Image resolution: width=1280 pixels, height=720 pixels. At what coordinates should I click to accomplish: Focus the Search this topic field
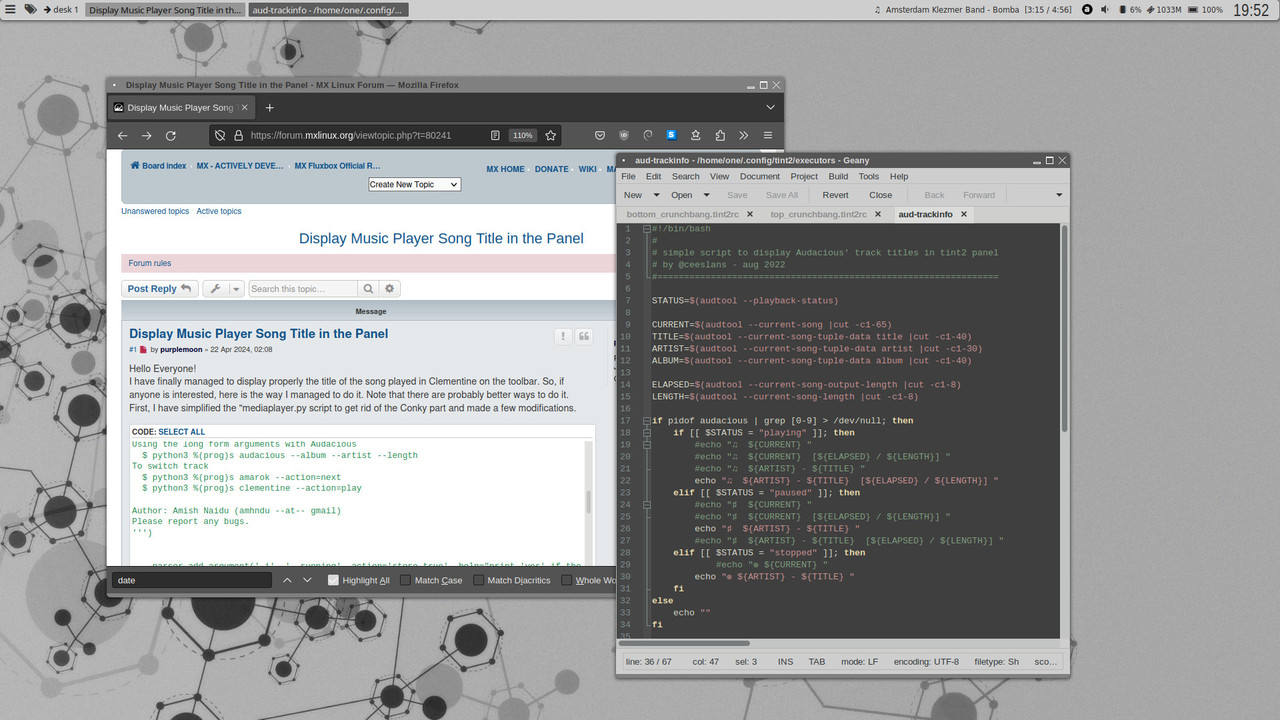click(x=303, y=289)
